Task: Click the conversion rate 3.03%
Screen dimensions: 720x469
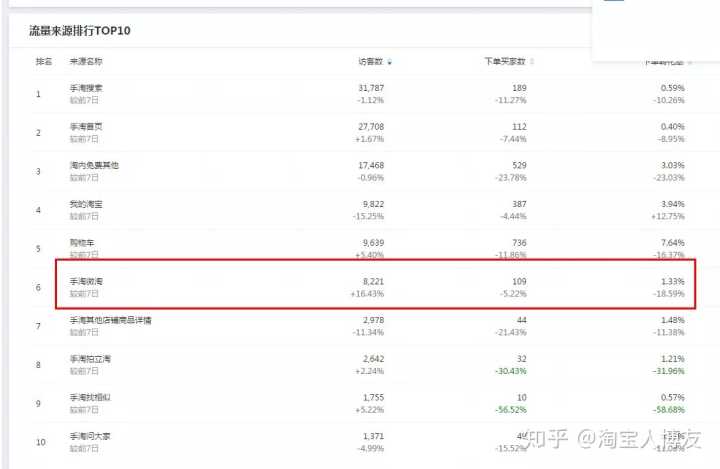Action: pyautogui.click(x=673, y=165)
